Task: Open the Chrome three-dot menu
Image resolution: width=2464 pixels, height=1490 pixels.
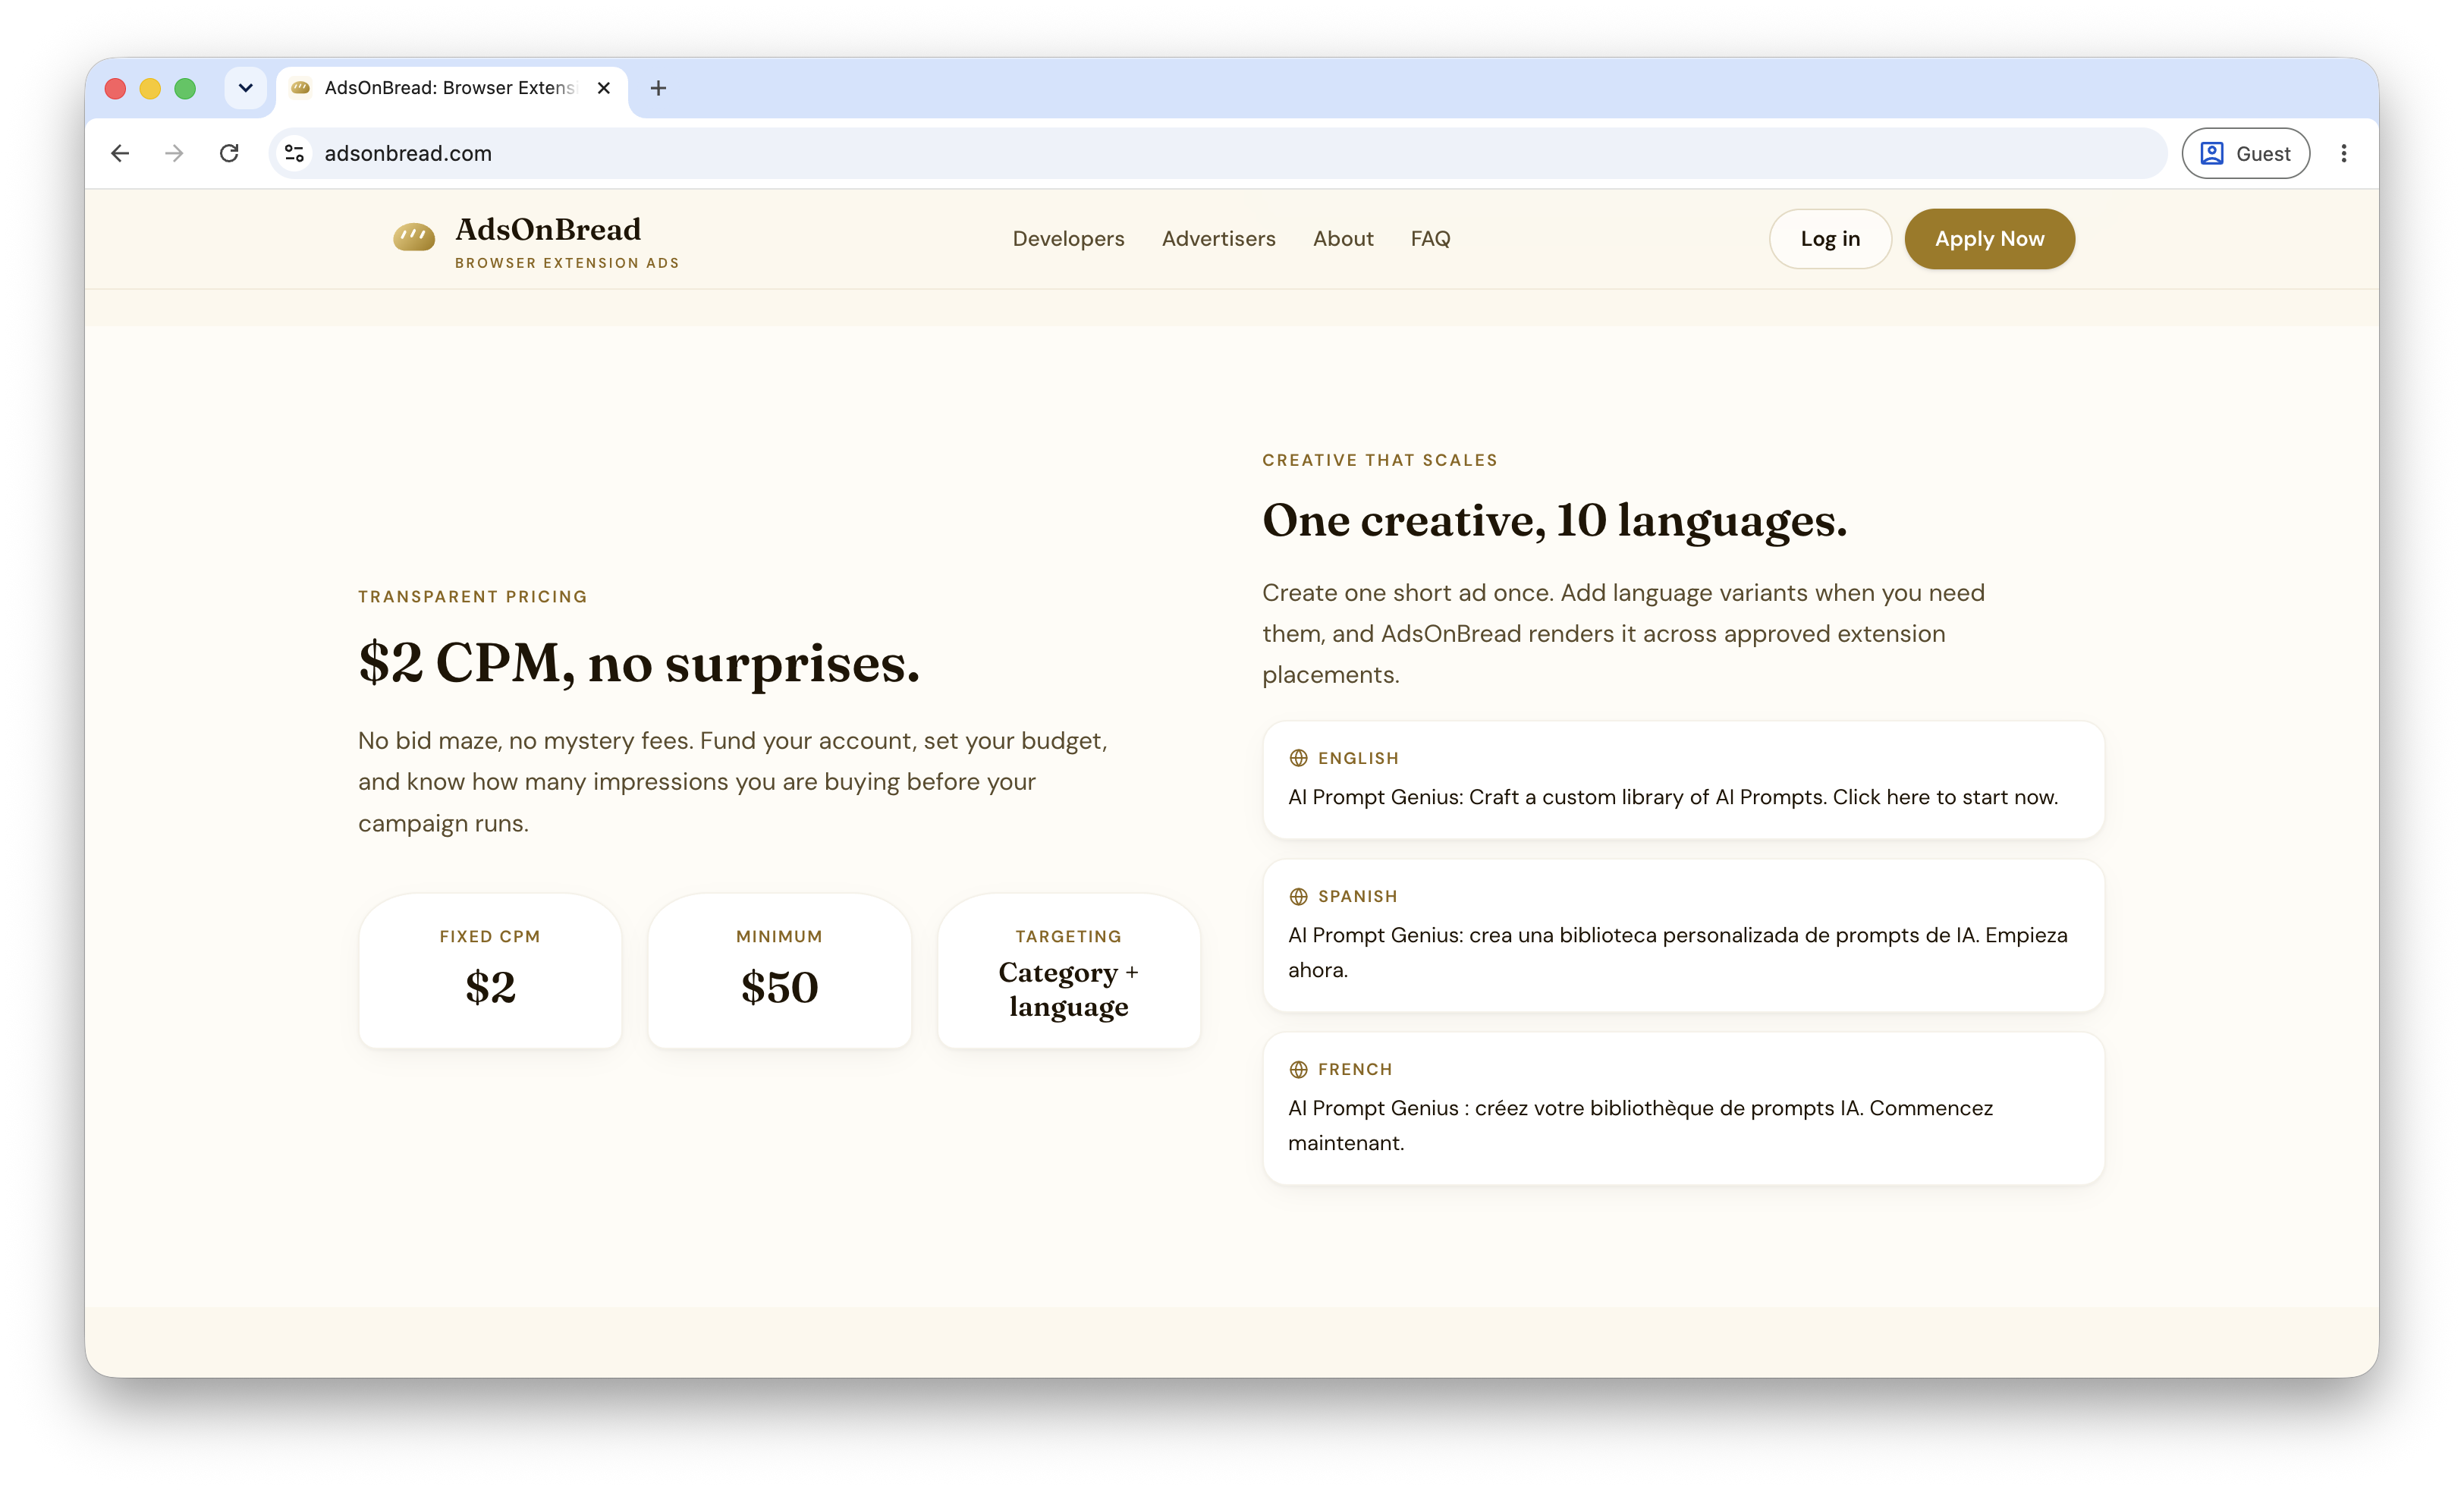Action: (x=2343, y=153)
